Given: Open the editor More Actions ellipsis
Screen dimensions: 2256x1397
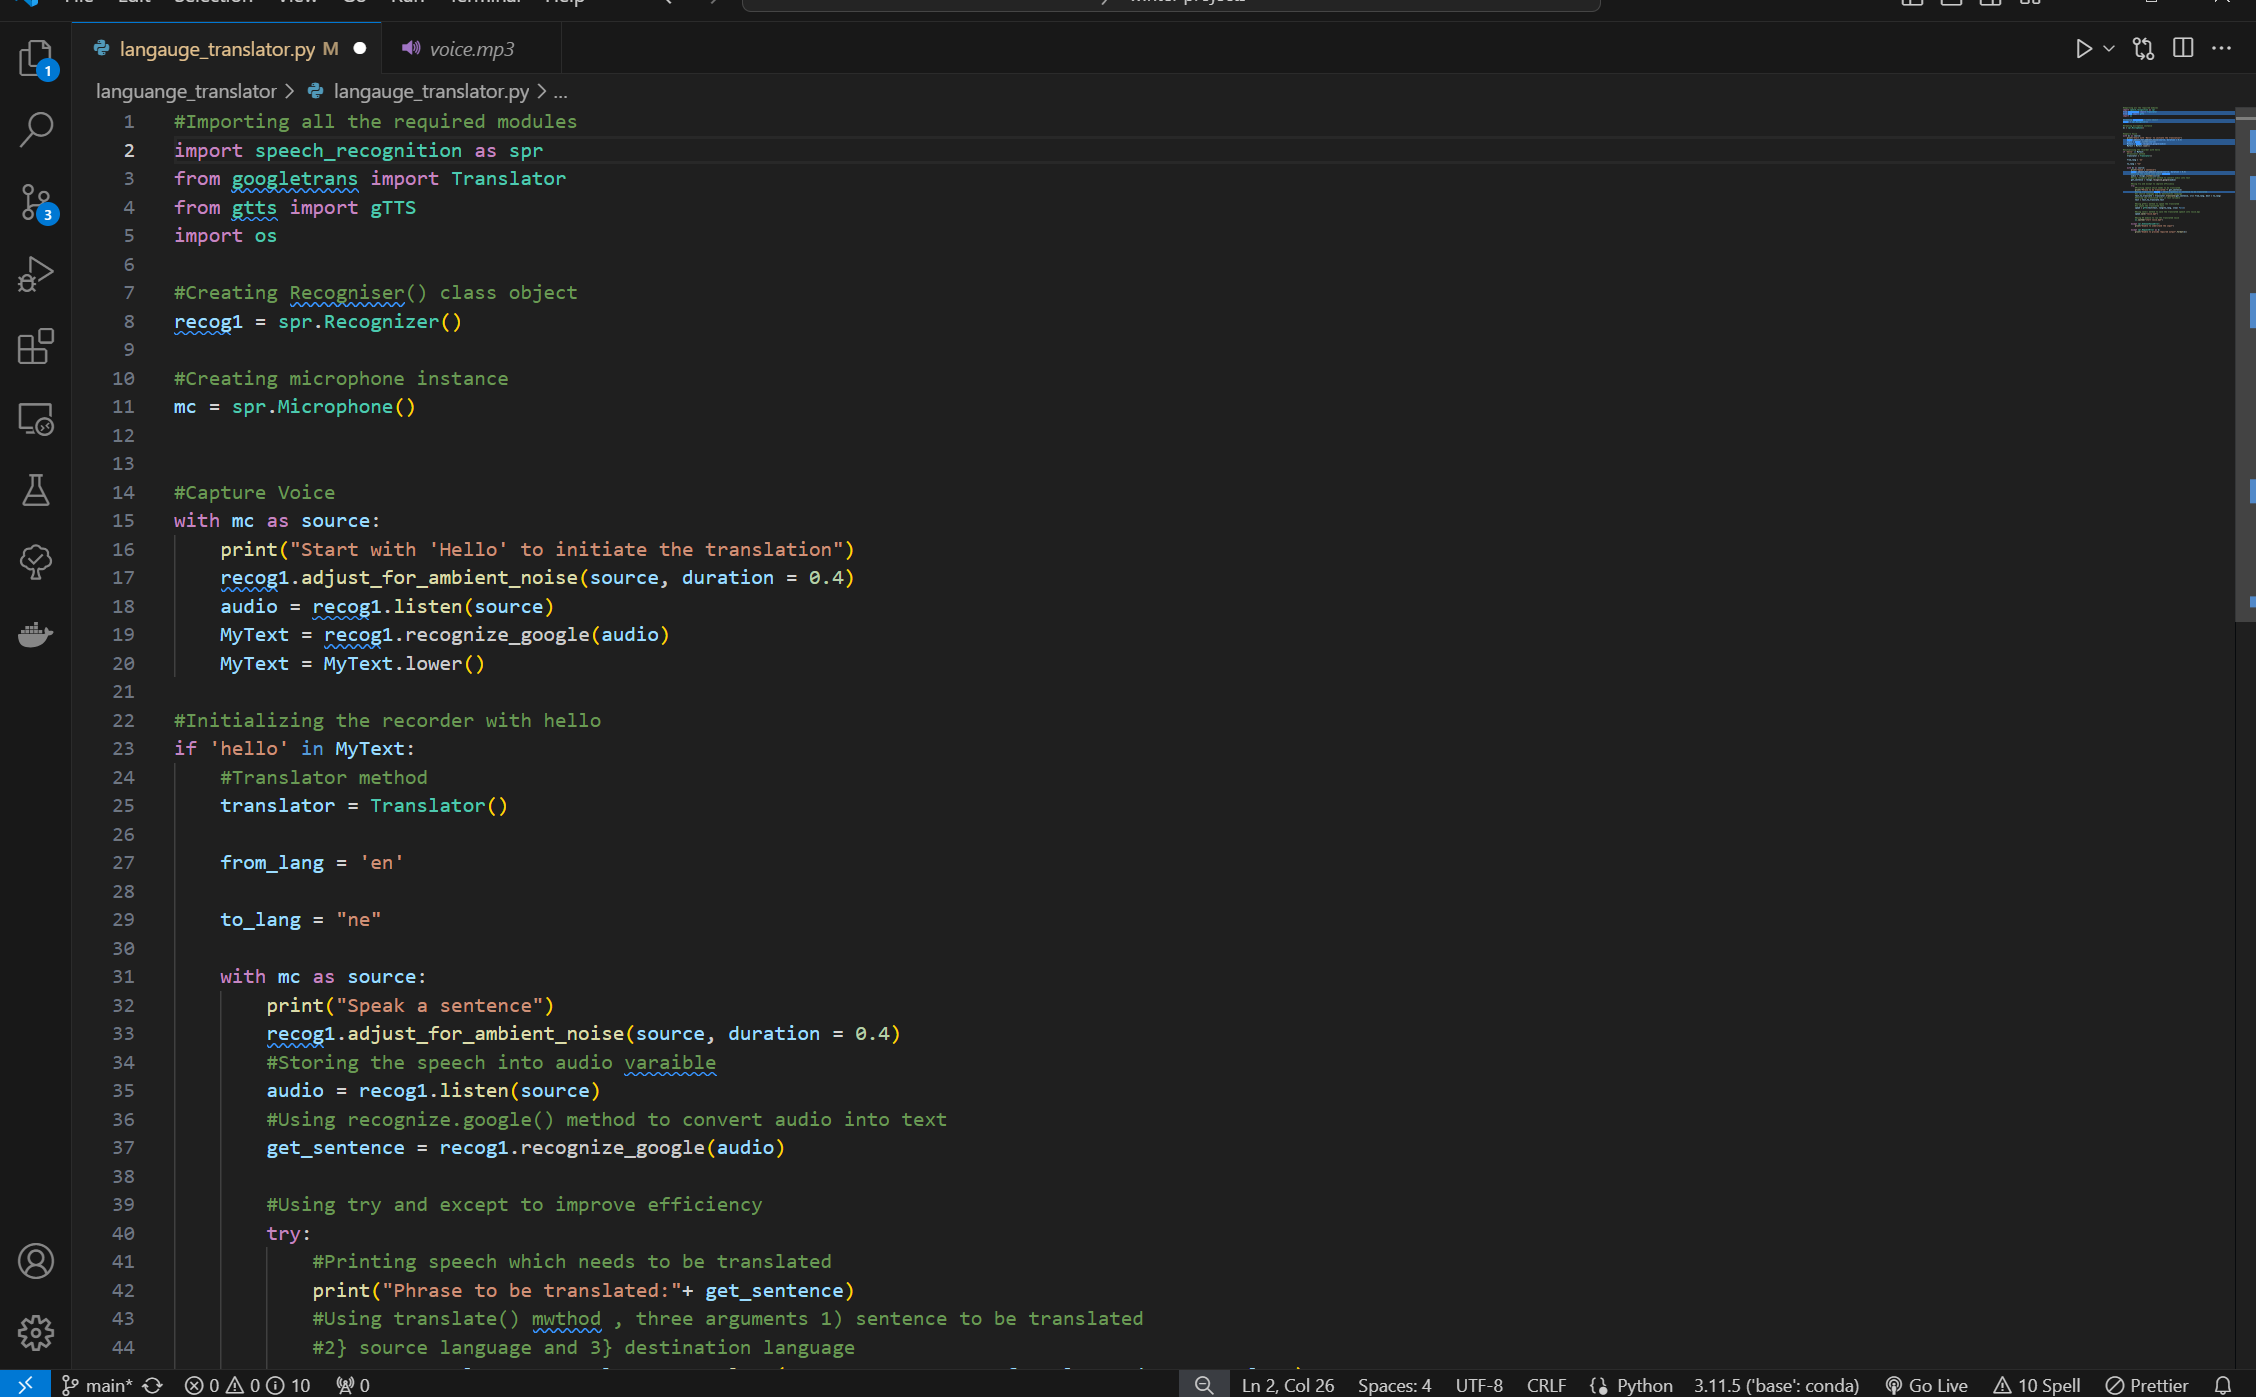Looking at the screenshot, I should click(x=2221, y=48).
